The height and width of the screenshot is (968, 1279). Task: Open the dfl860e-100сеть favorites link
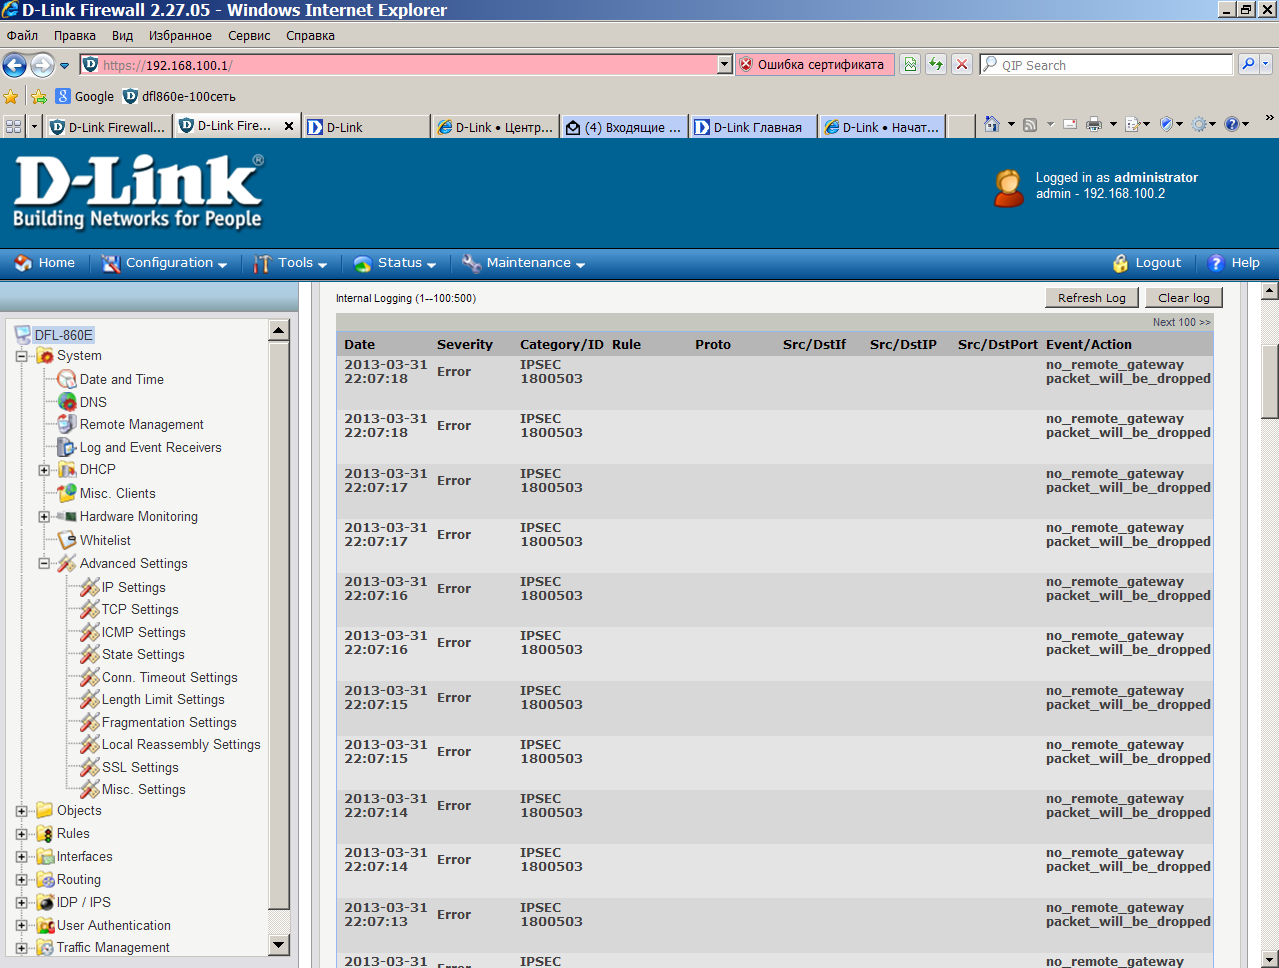179,96
